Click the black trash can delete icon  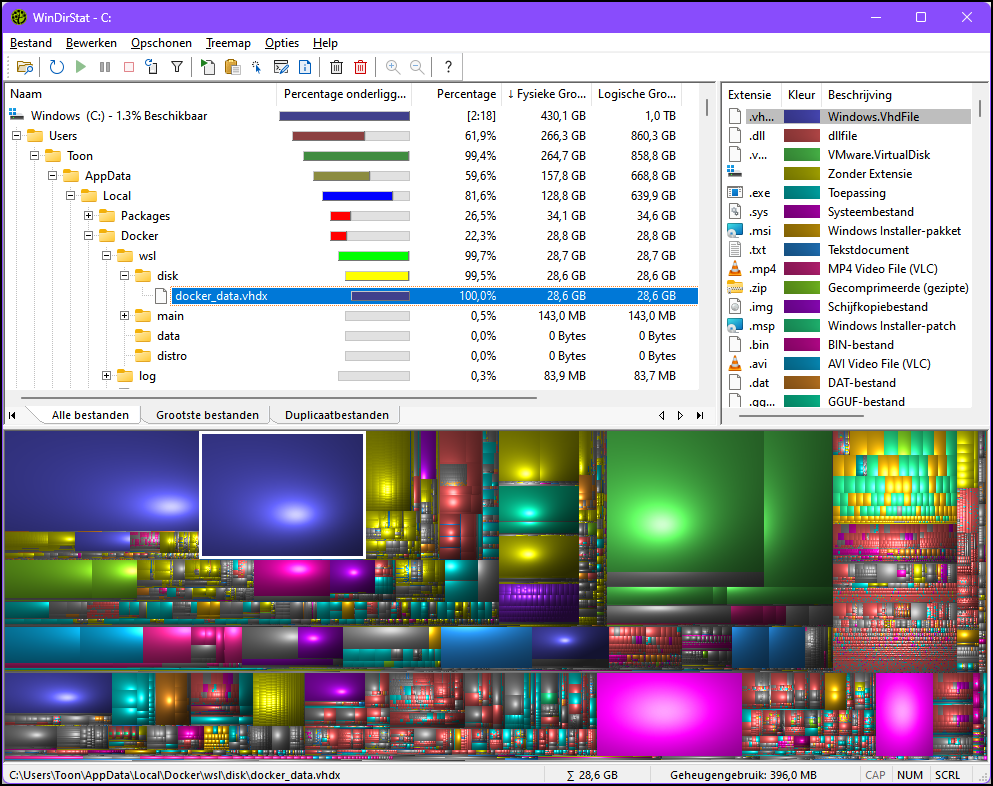pyautogui.click(x=336, y=67)
